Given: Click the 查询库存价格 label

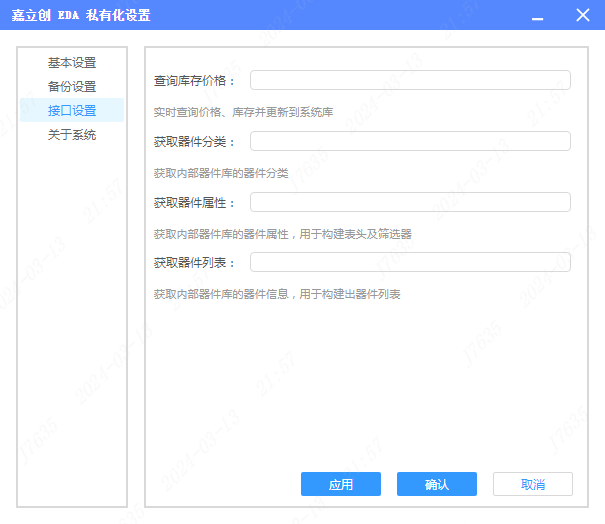Looking at the screenshot, I should pyautogui.click(x=194, y=81).
